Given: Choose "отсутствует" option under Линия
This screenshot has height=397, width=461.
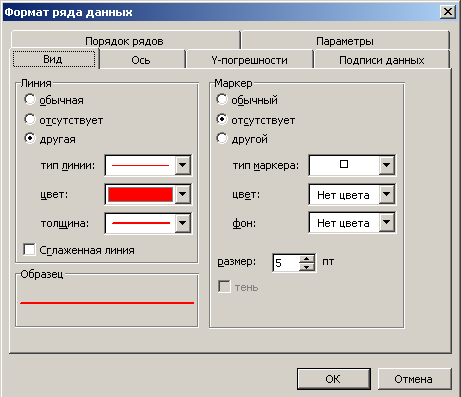Looking at the screenshot, I should [x=30, y=119].
